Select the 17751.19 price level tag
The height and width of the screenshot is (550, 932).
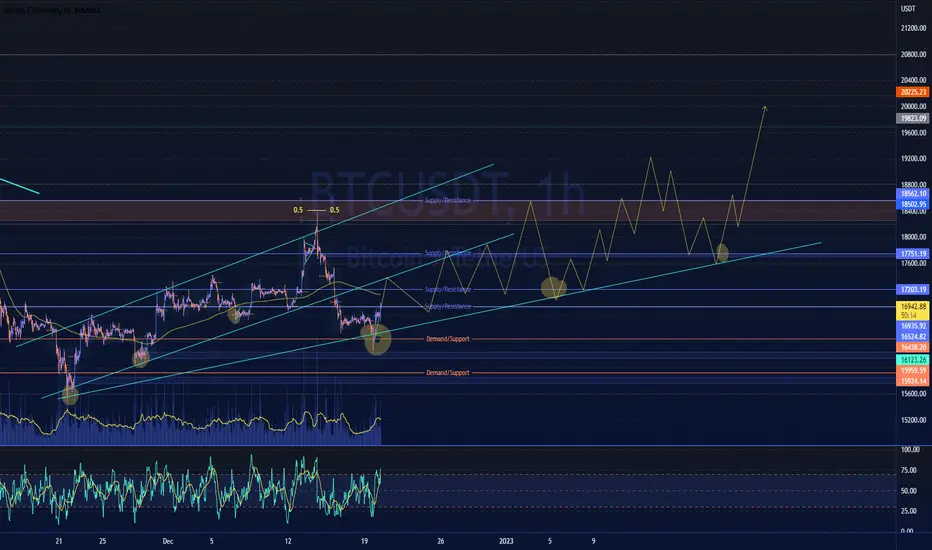tap(912, 254)
